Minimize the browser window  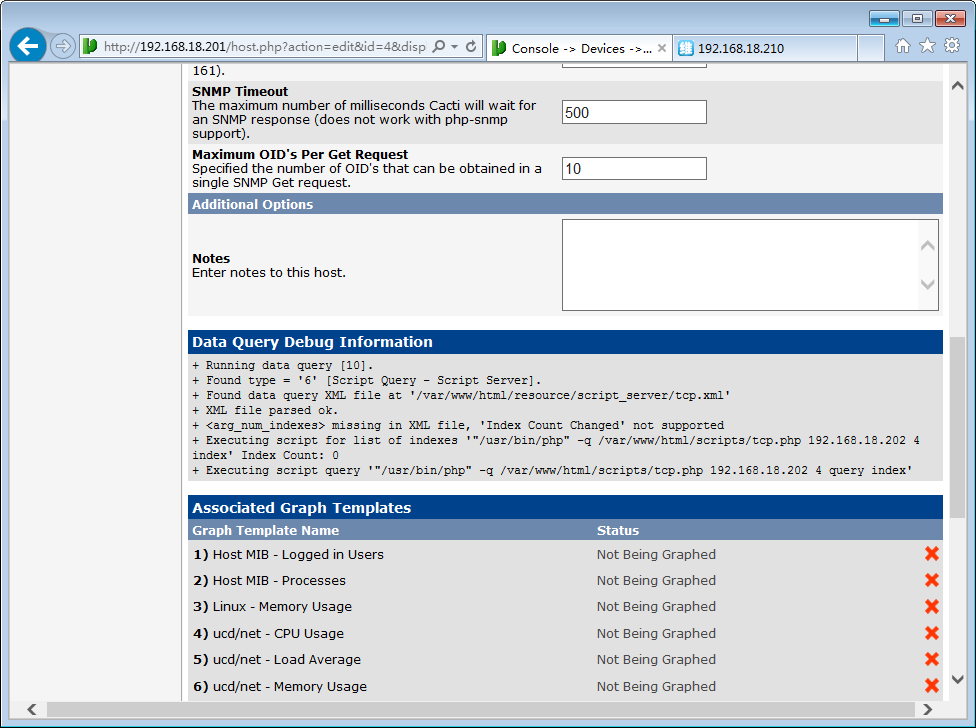[x=884, y=19]
